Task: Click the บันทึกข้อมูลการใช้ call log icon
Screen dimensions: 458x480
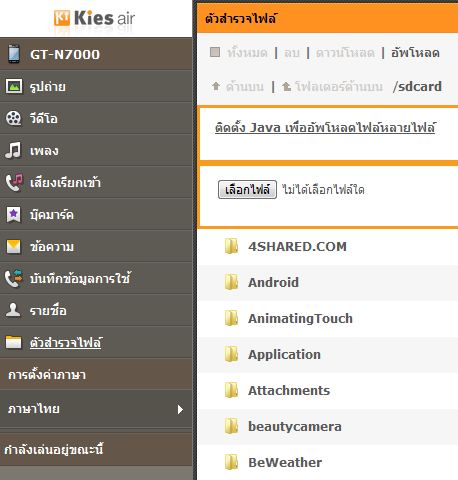Action: coord(14,278)
